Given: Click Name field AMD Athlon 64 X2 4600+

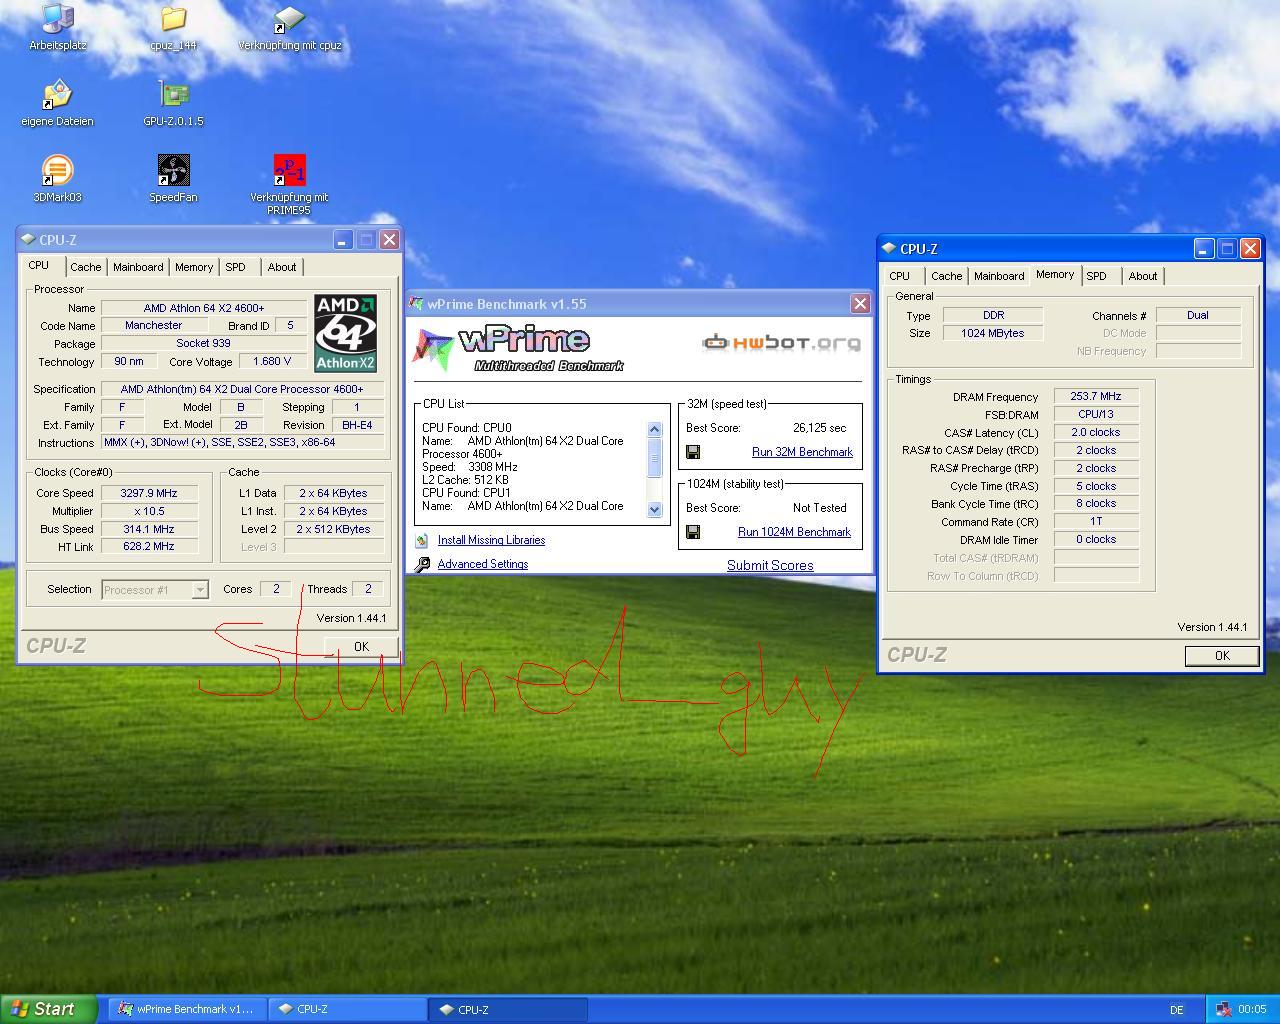Looking at the screenshot, I should 204,308.
